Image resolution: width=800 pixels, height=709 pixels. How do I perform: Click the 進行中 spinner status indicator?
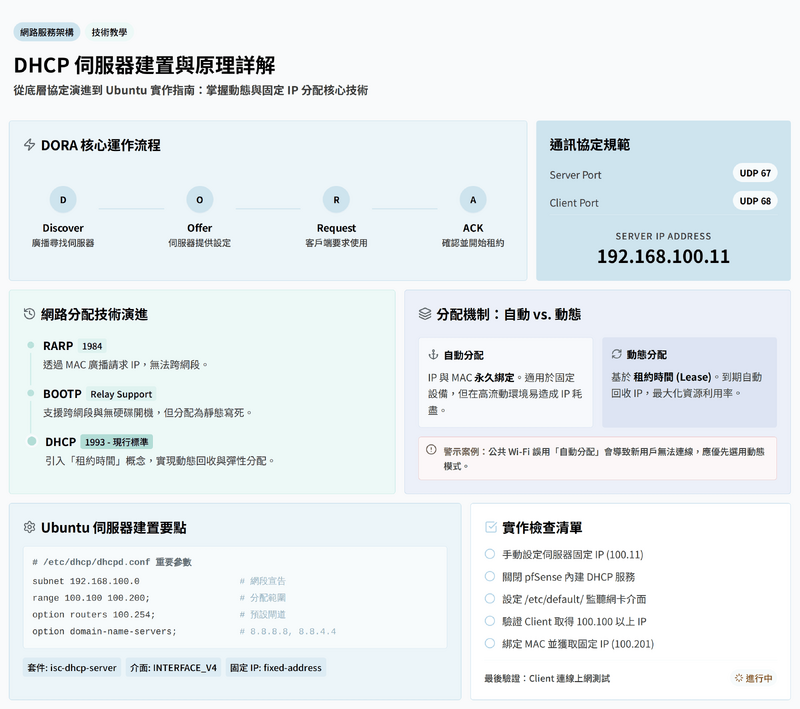click(x=753, y=678)
